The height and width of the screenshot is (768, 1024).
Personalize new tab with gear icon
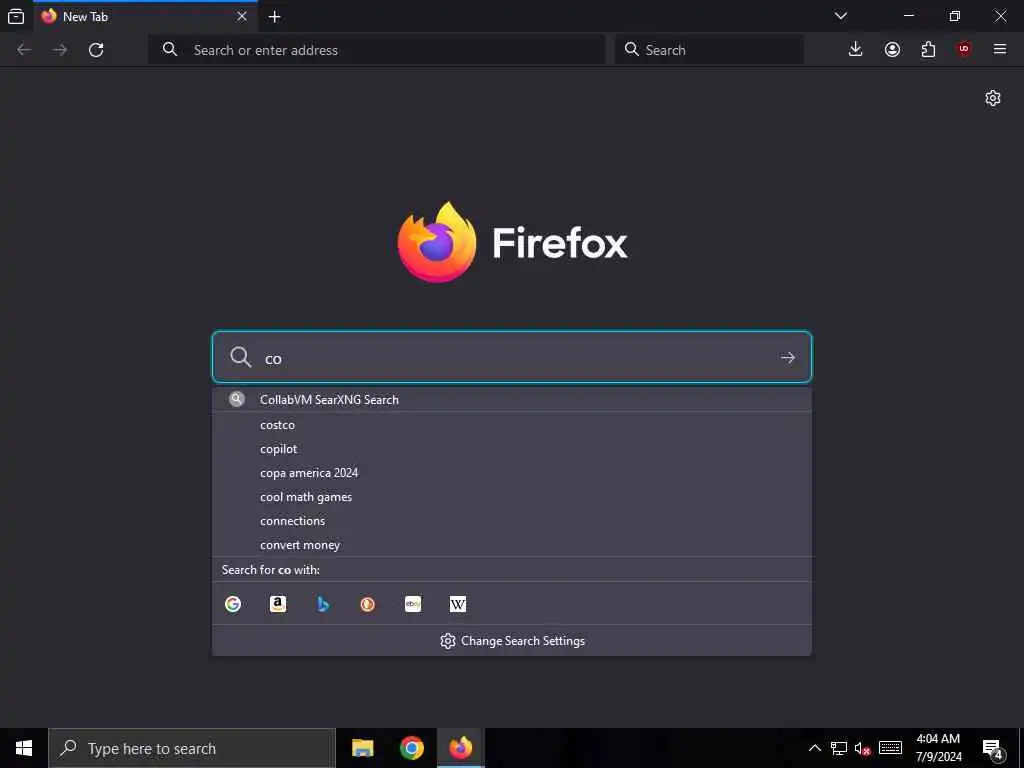993,98
